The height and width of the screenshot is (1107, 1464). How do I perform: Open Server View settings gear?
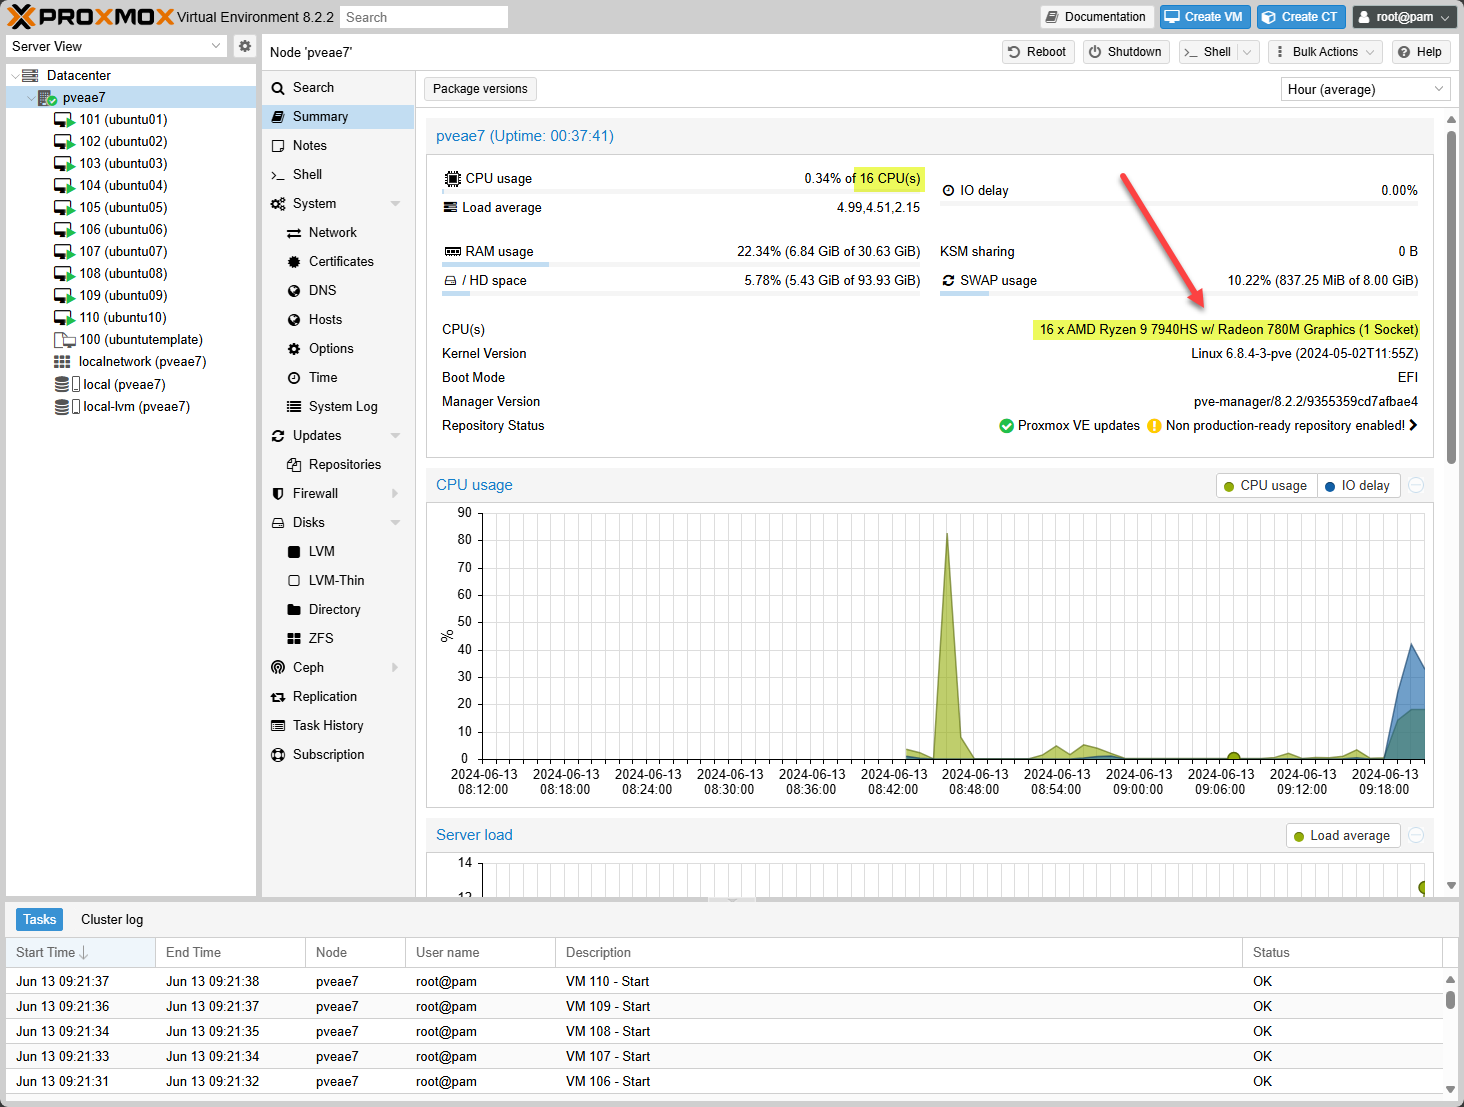point(245,46)
